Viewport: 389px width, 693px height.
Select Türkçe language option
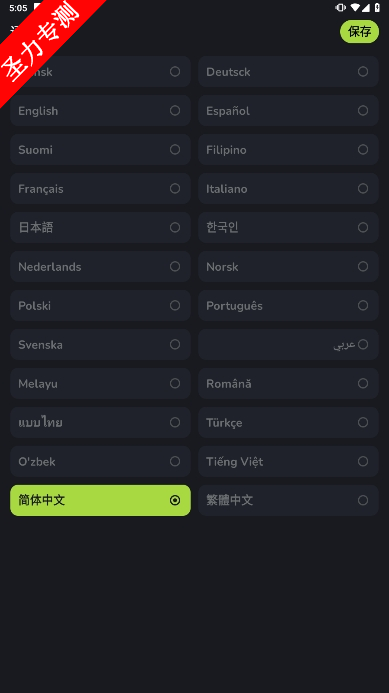(x=288, y=423)
